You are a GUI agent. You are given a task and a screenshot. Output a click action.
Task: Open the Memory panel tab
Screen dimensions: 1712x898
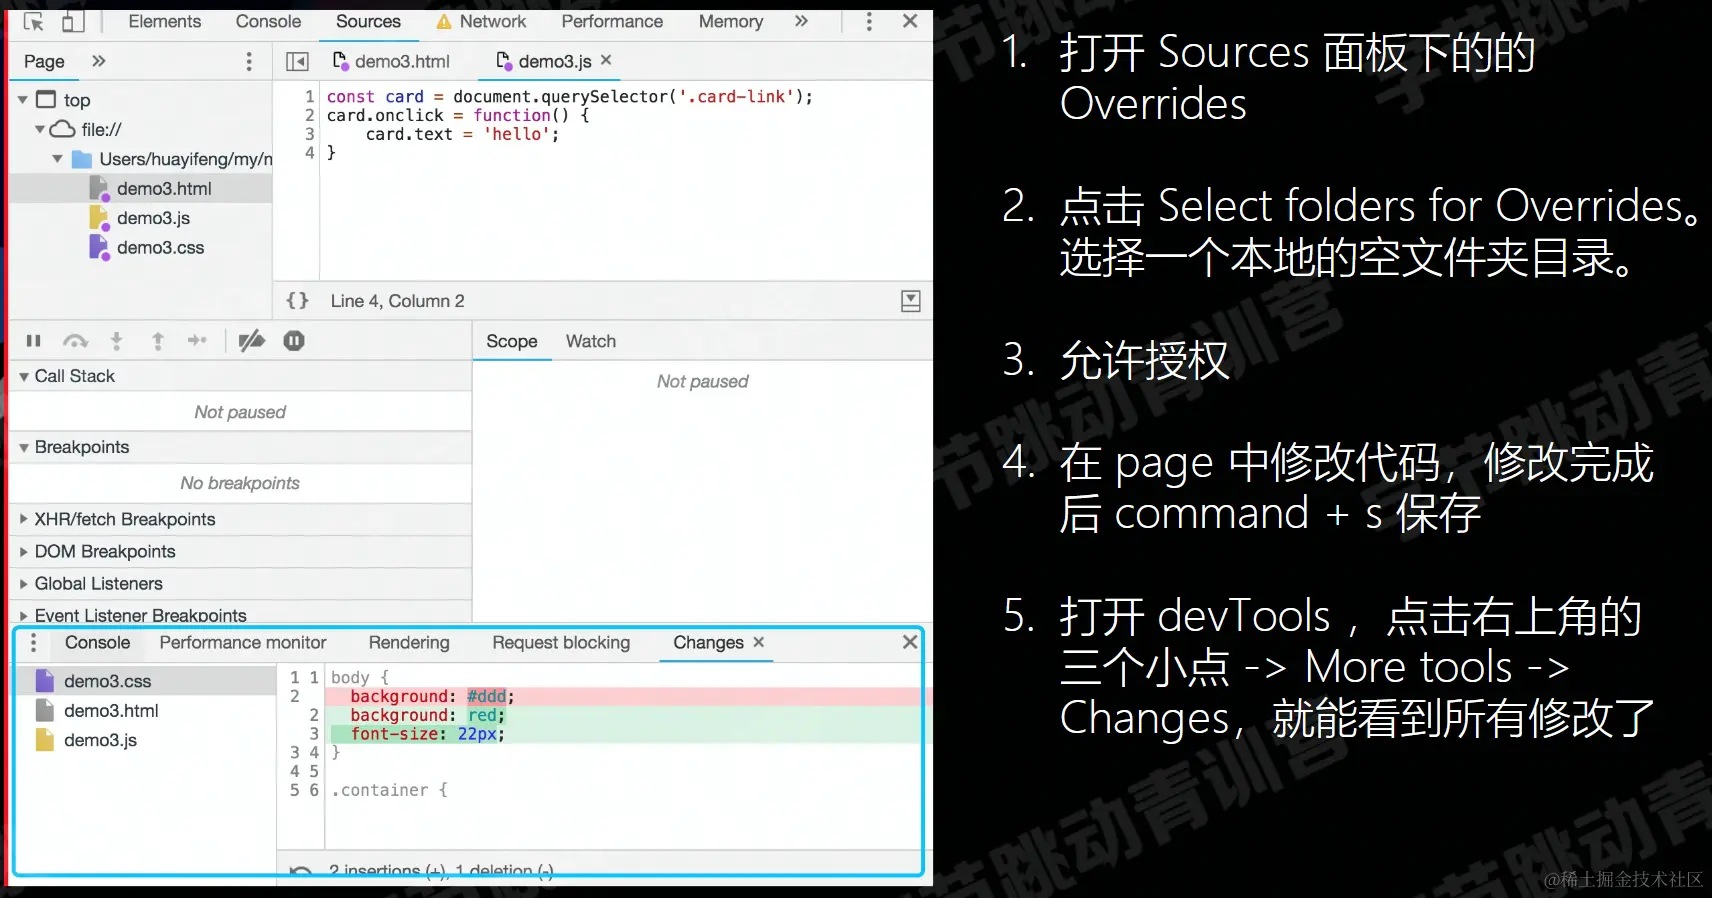tap(730, 21)
